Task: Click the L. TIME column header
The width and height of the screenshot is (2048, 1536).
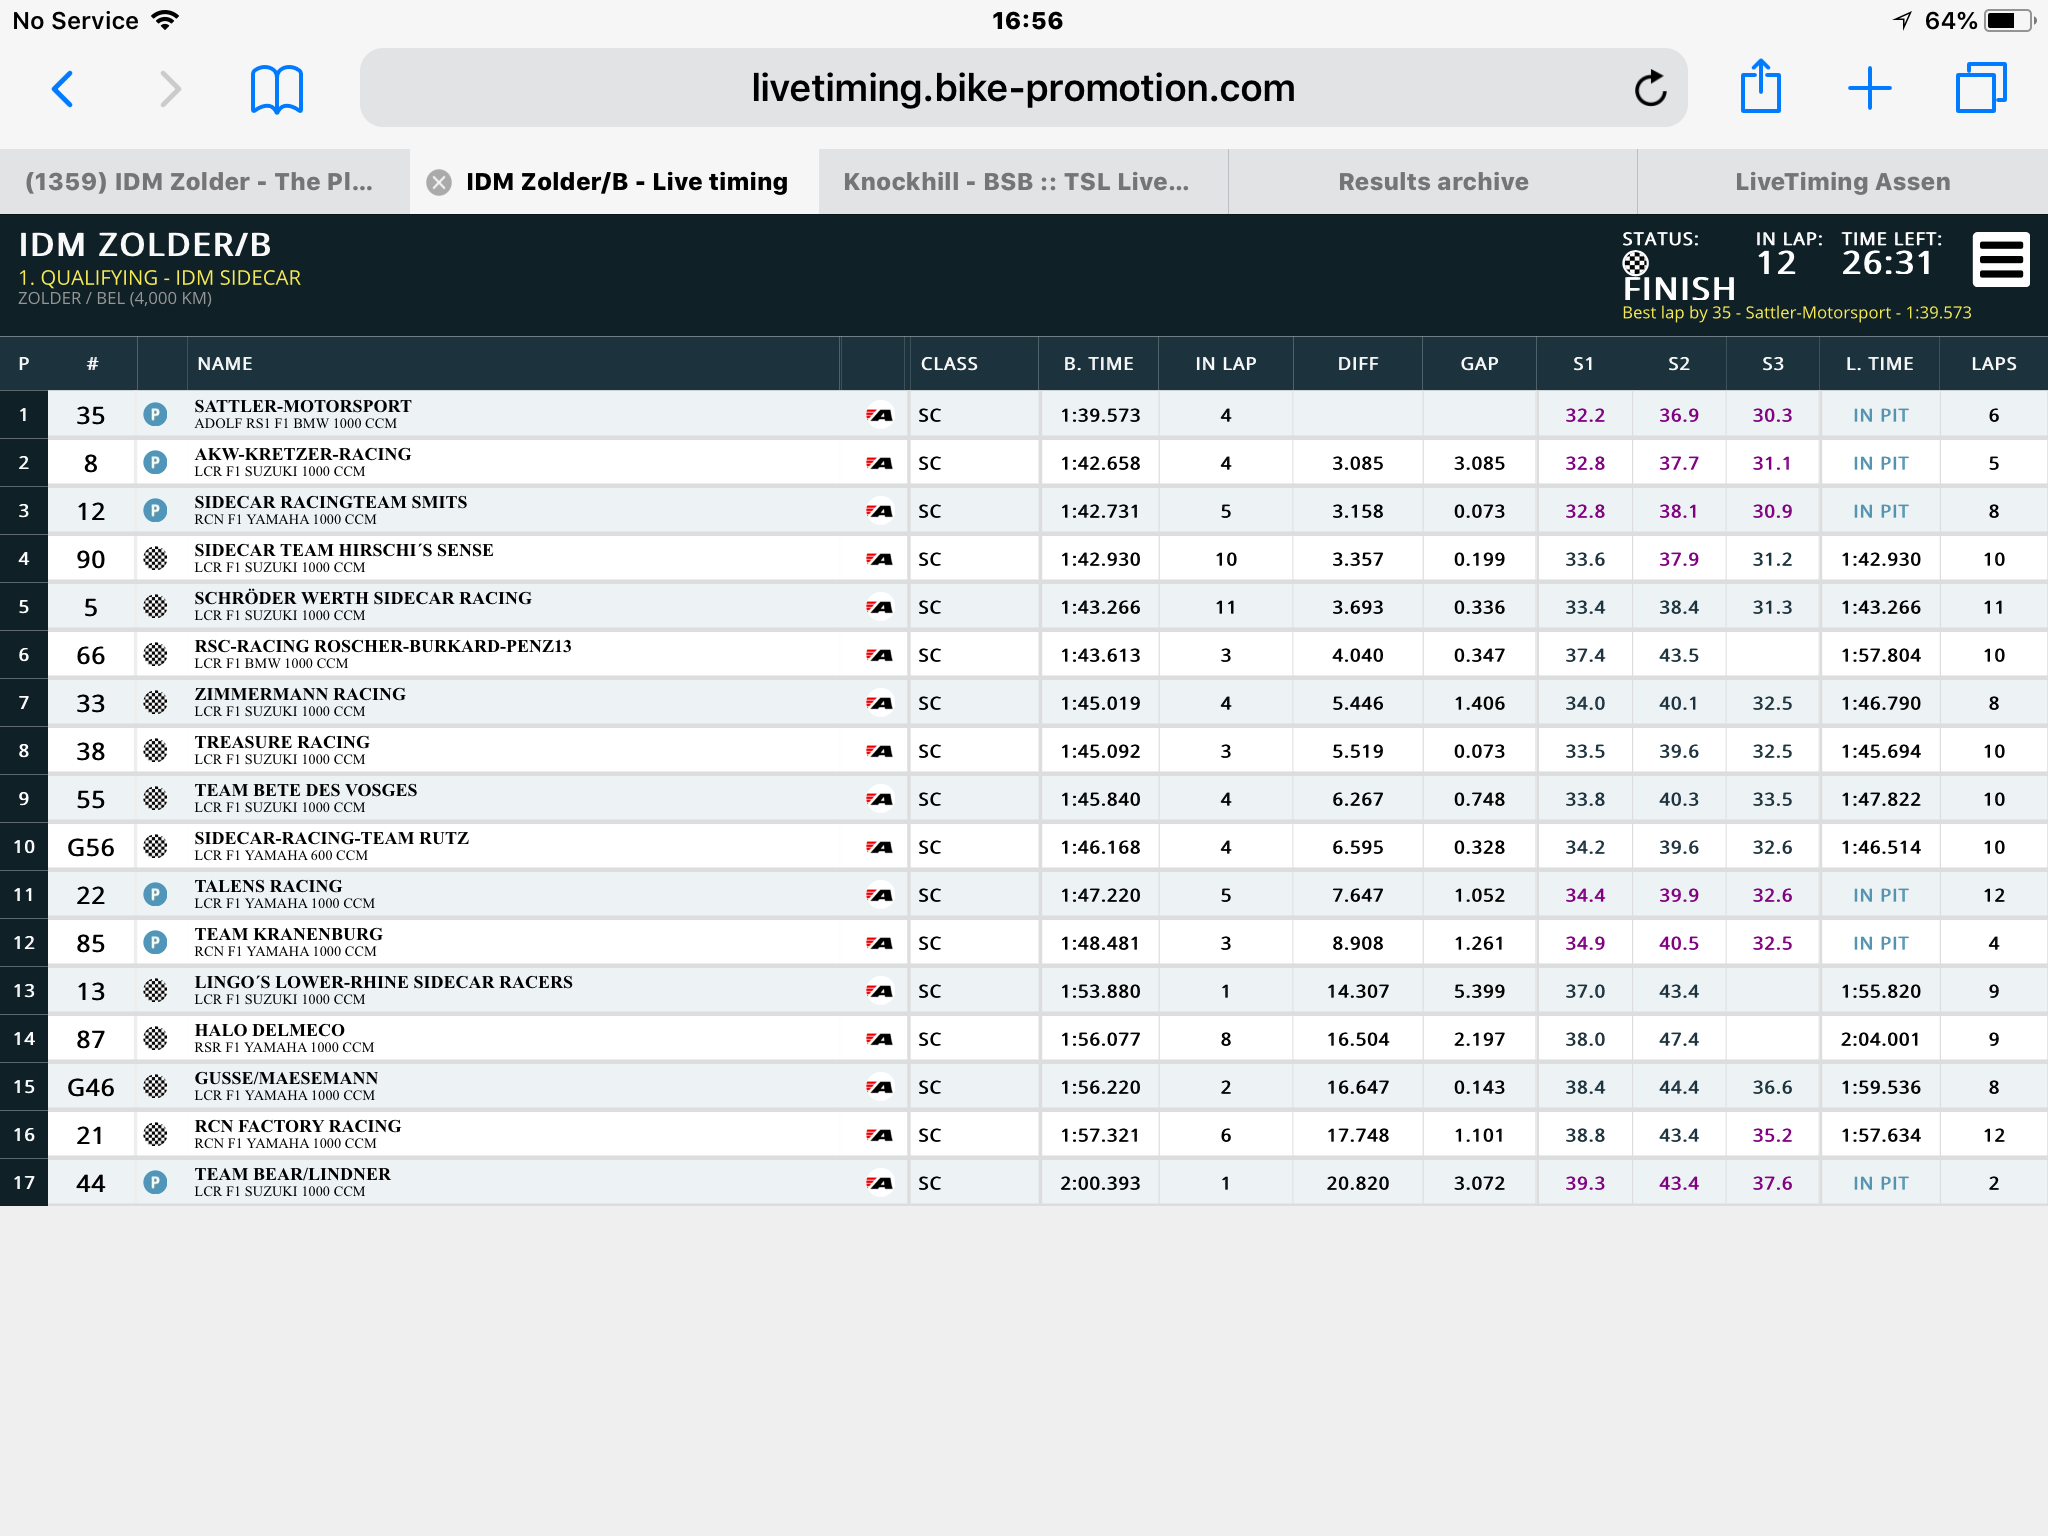Action: (1880, 364)
